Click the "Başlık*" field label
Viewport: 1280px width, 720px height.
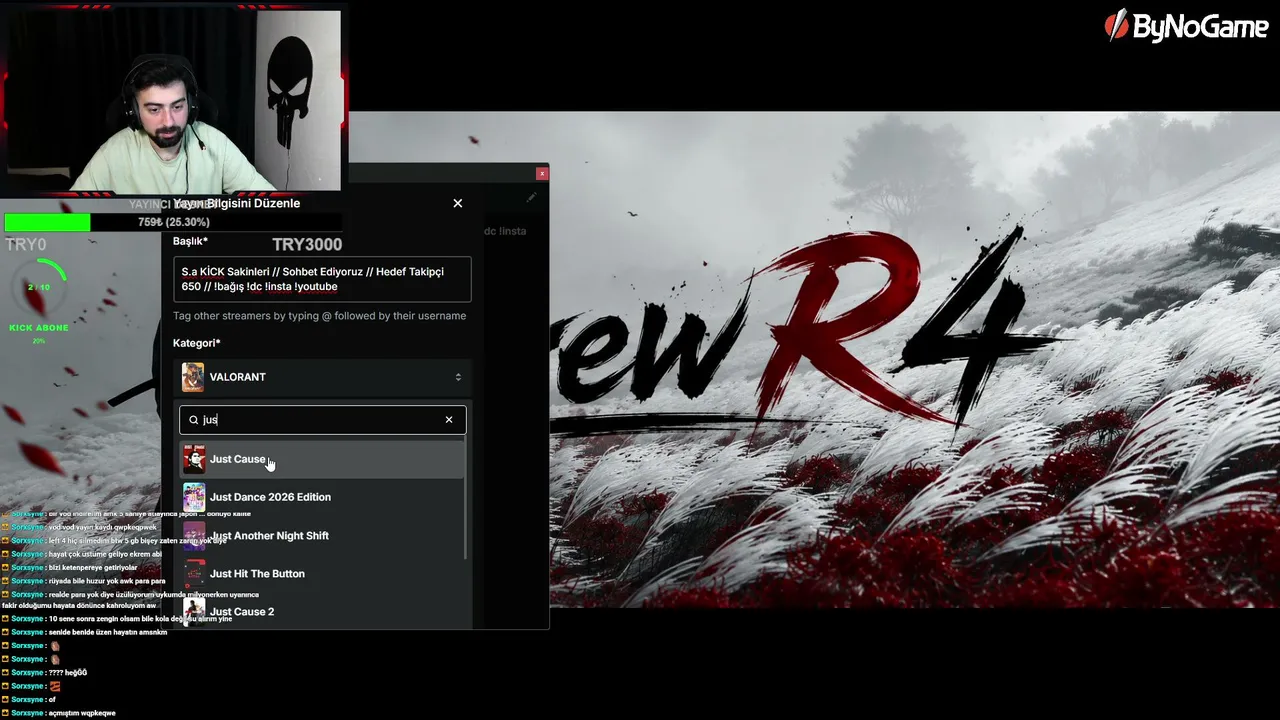[x=190, y=241]
